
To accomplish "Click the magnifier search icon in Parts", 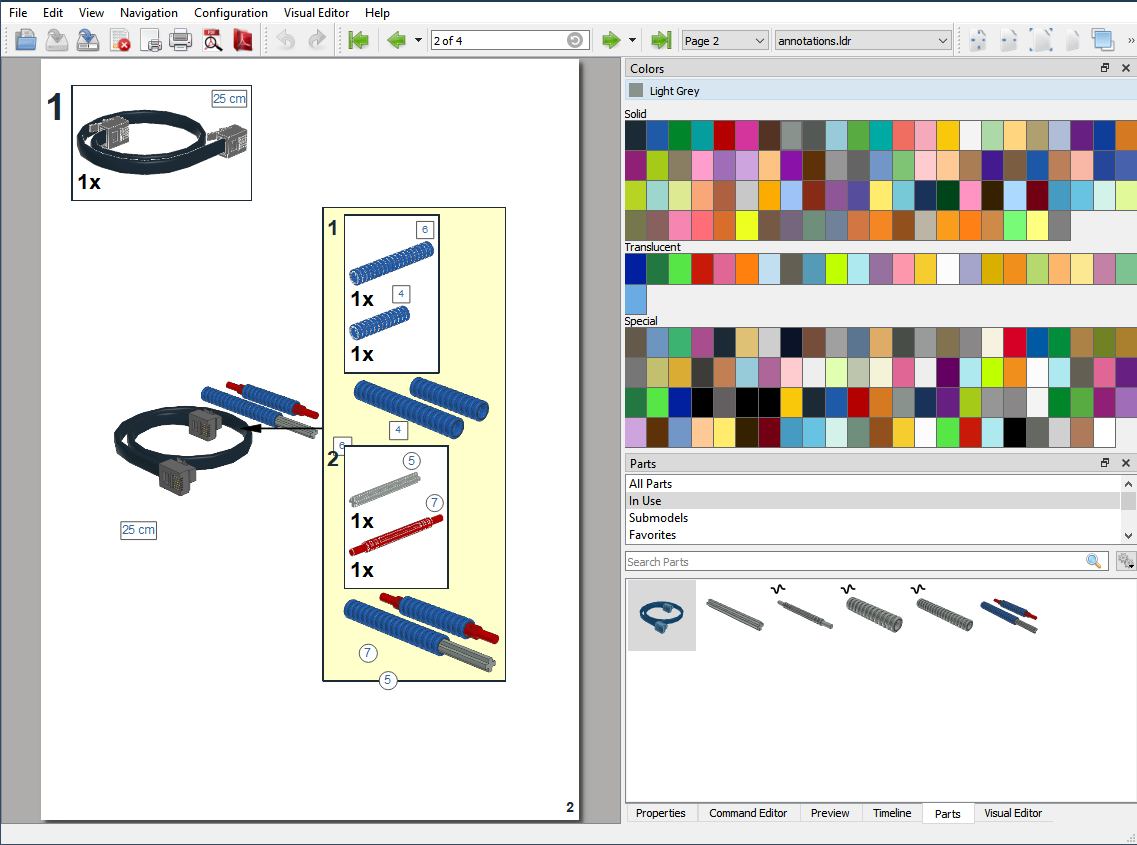I will click(1093, 561).
